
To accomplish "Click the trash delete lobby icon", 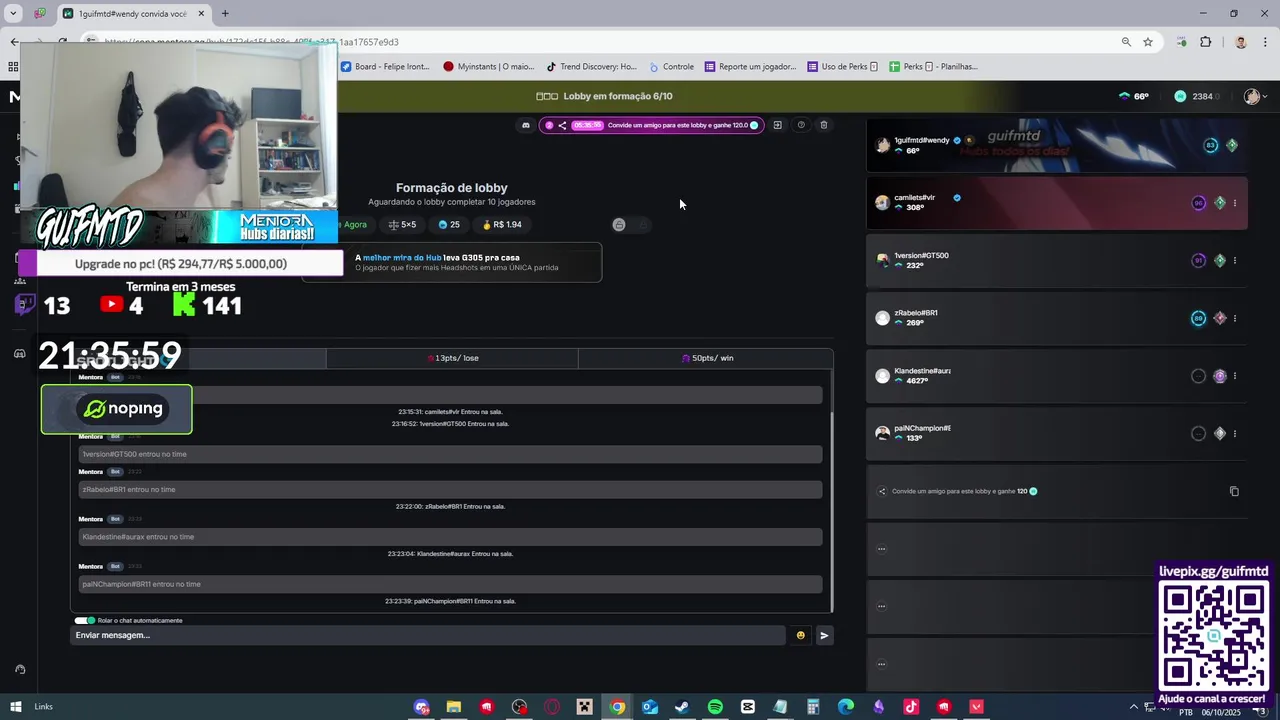I will pyautogui.click(x=824, y=125).
